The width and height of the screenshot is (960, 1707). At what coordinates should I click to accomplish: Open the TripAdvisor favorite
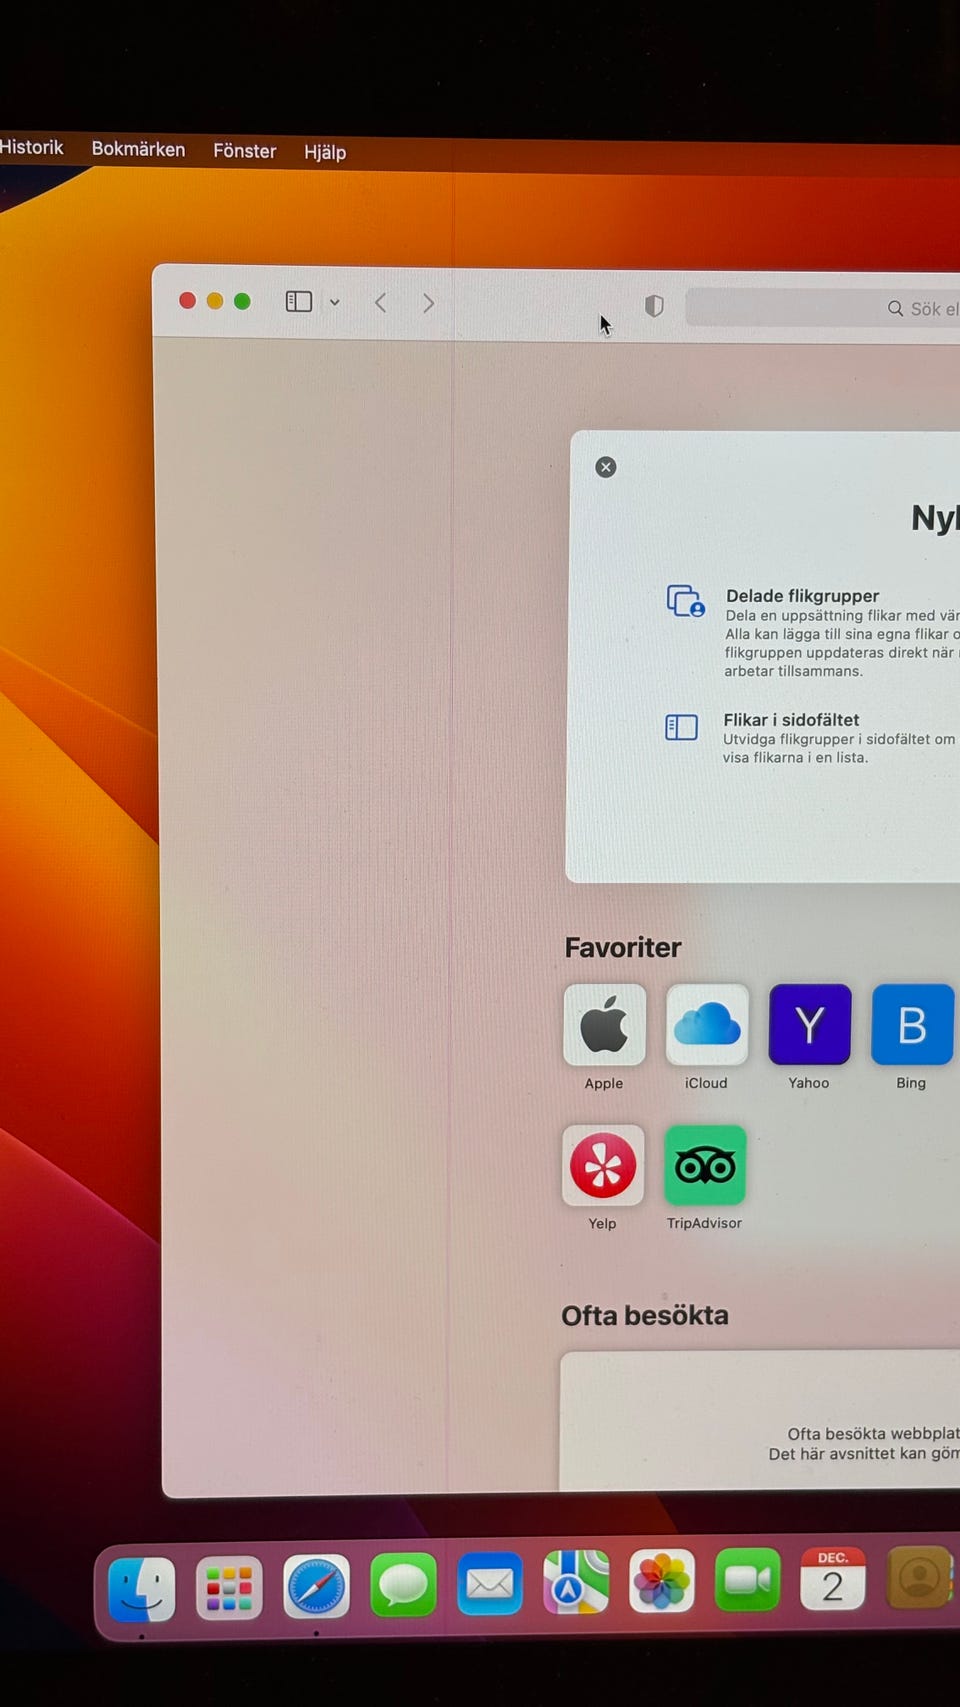tap(705, 1166)
